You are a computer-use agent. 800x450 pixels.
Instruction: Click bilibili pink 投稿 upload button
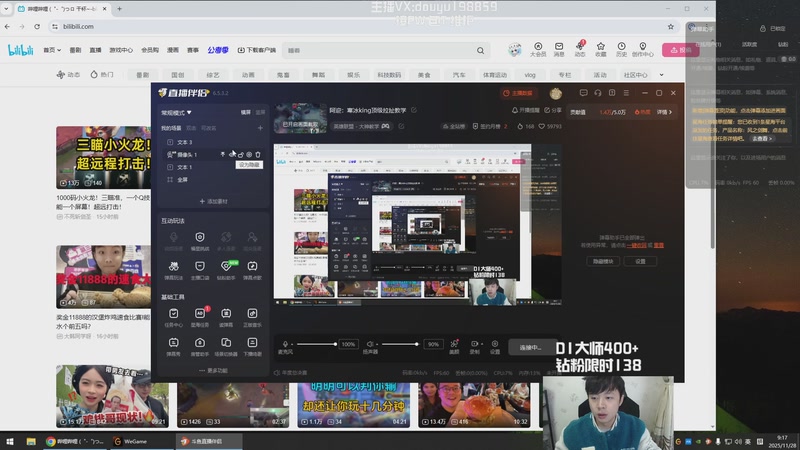(x=681, y=50)
